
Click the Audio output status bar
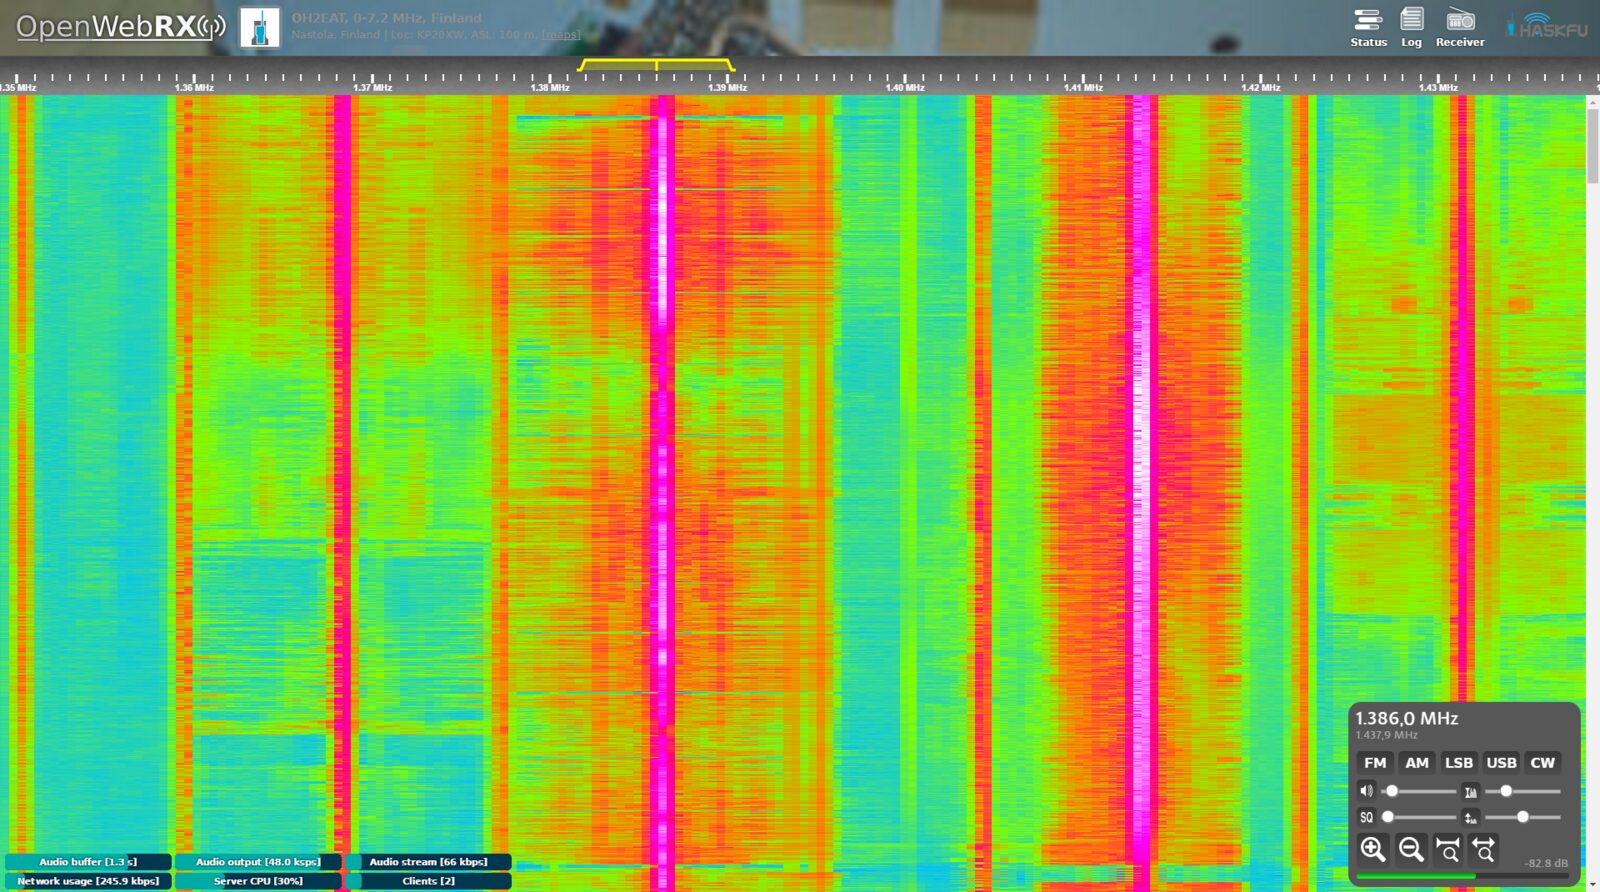pyautogui.click(x=258, y=862)
